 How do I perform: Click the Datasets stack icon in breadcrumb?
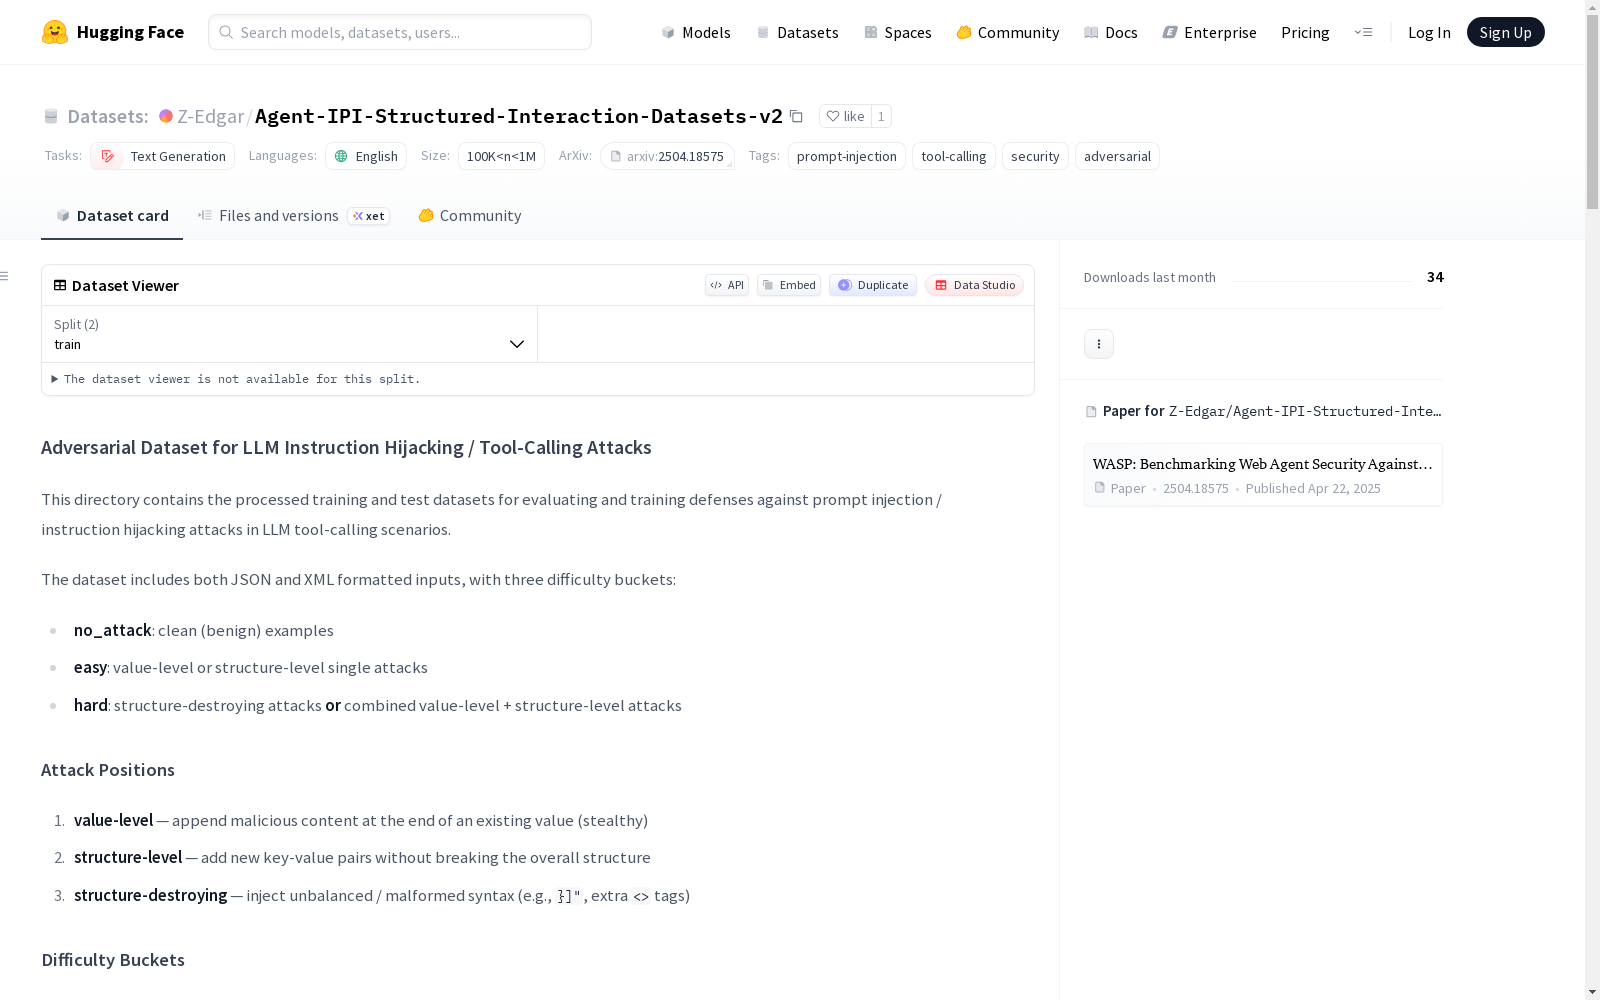coord(51,116)
